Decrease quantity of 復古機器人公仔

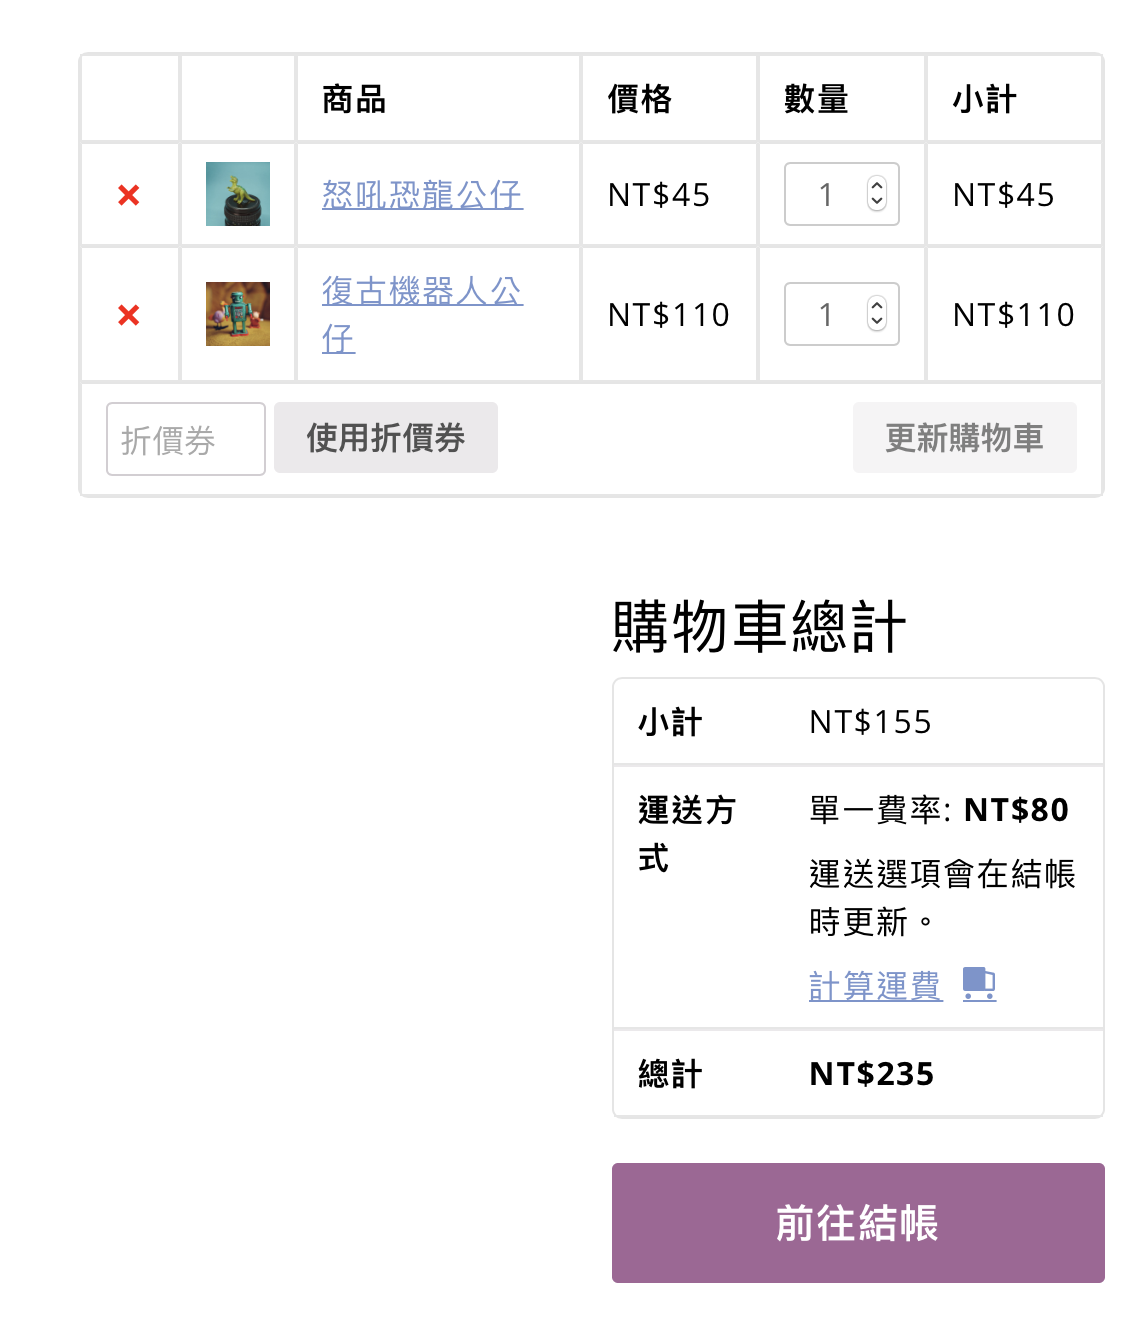(x=877, y=322)
